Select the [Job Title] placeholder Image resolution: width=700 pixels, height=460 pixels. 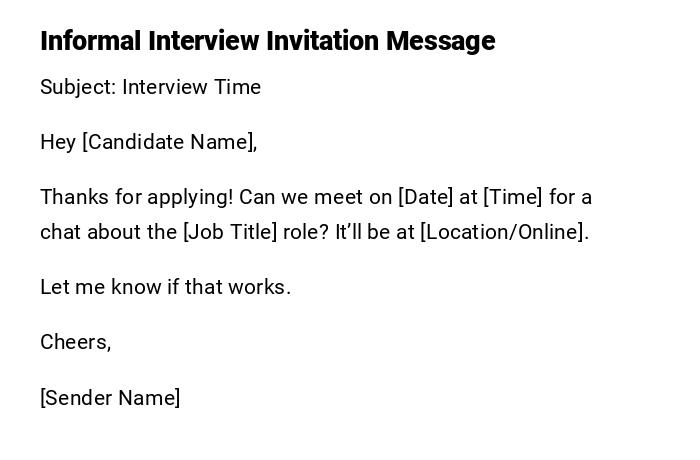(230, 232)
